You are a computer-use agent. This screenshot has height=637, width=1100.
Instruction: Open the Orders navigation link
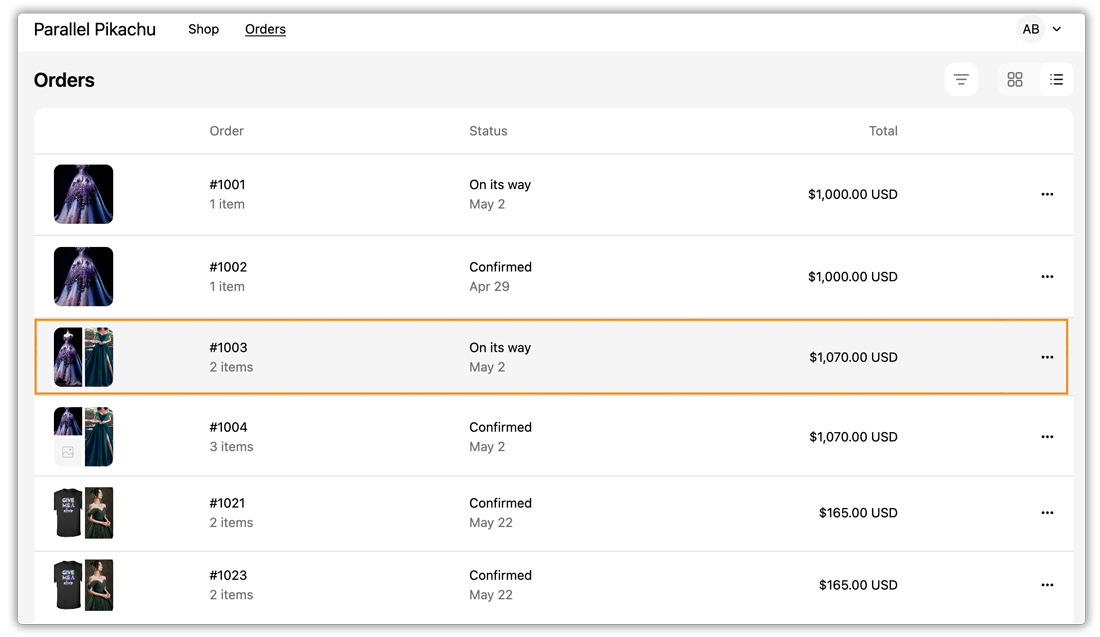tap(265, 29)
